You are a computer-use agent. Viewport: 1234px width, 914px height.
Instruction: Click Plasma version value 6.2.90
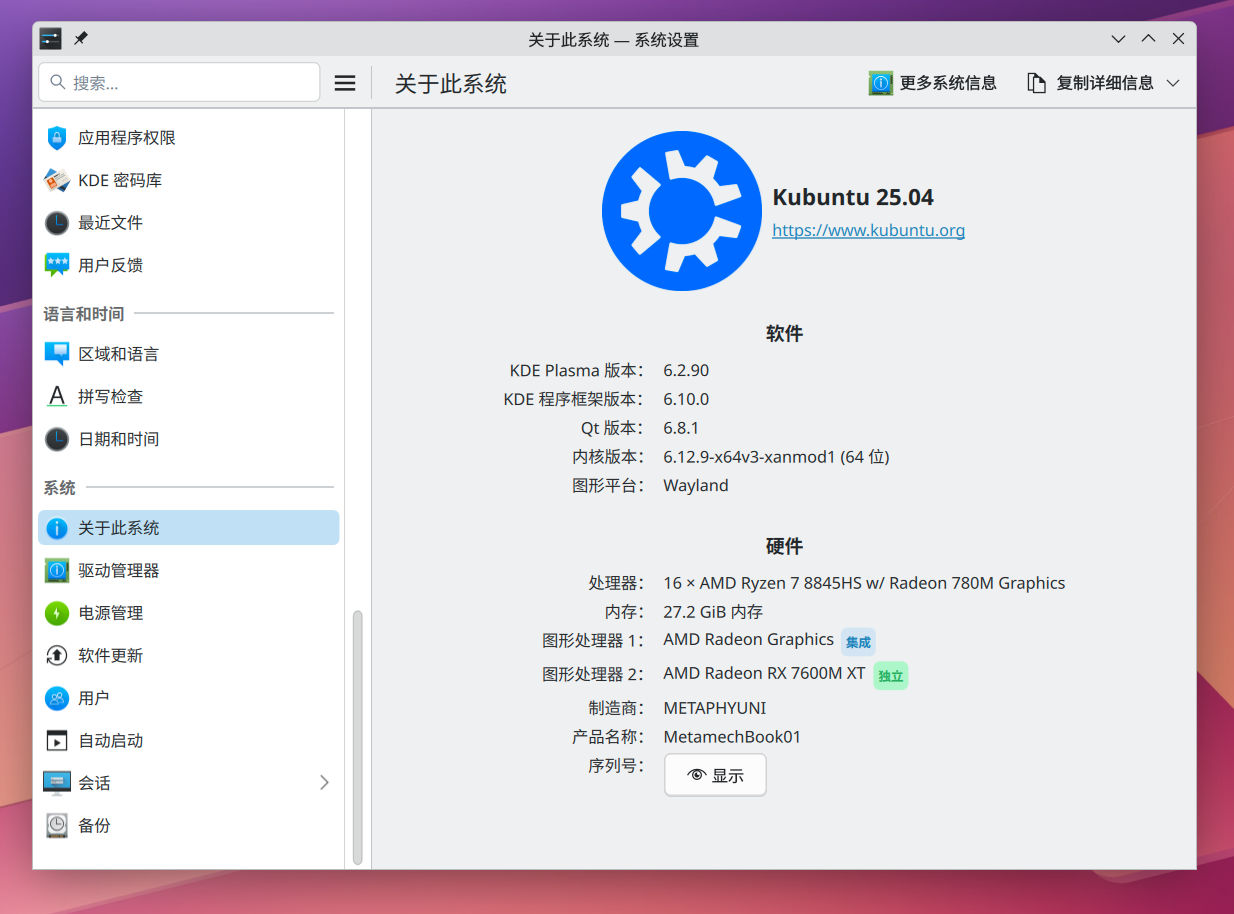(686, 371)
